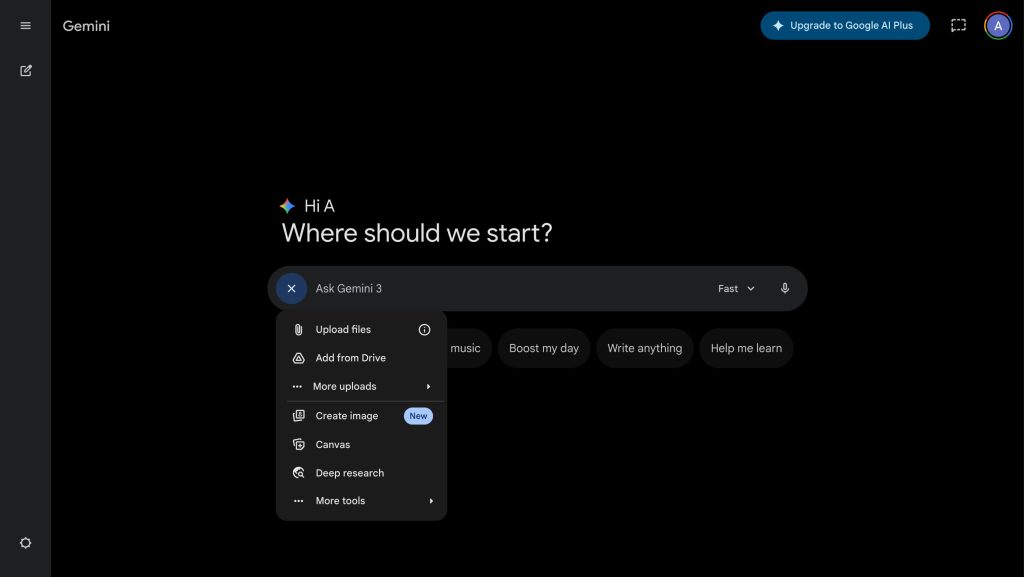Open the account avatar profile
Image resolution: width=1024 pixels, height=577 pixels.
[997, 26]
